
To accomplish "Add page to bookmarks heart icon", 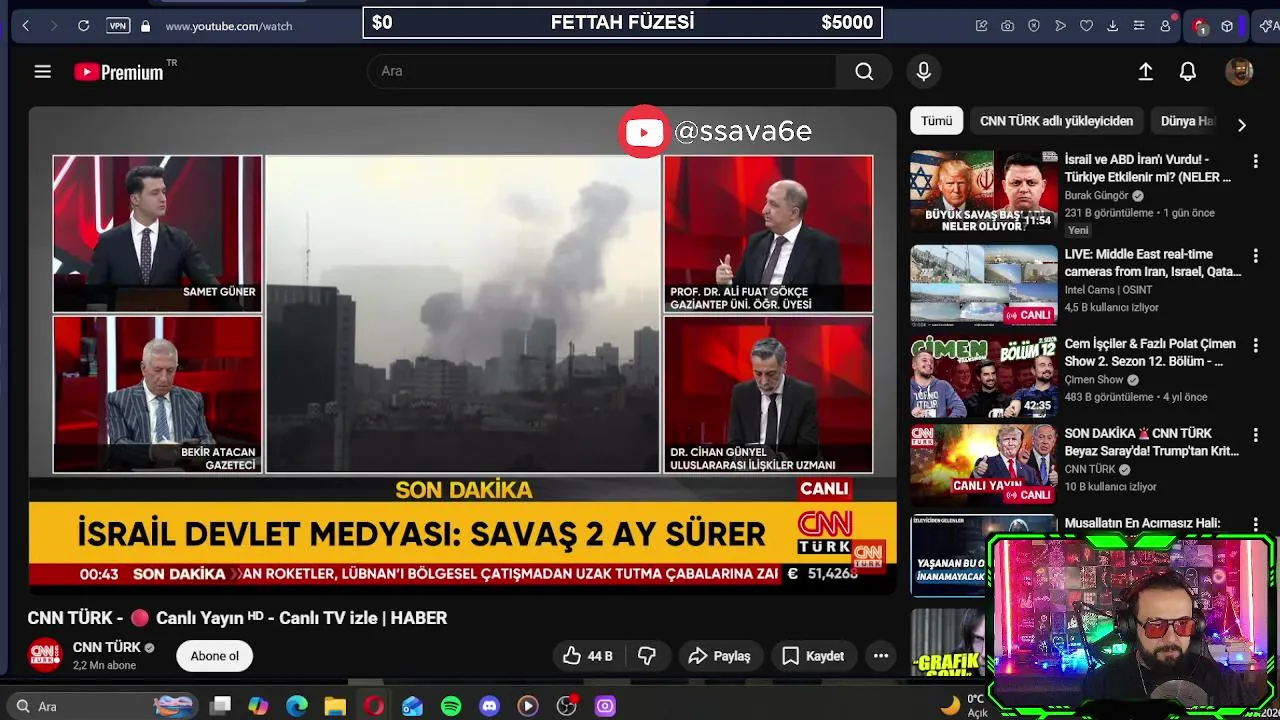I will pos(1086,26).
